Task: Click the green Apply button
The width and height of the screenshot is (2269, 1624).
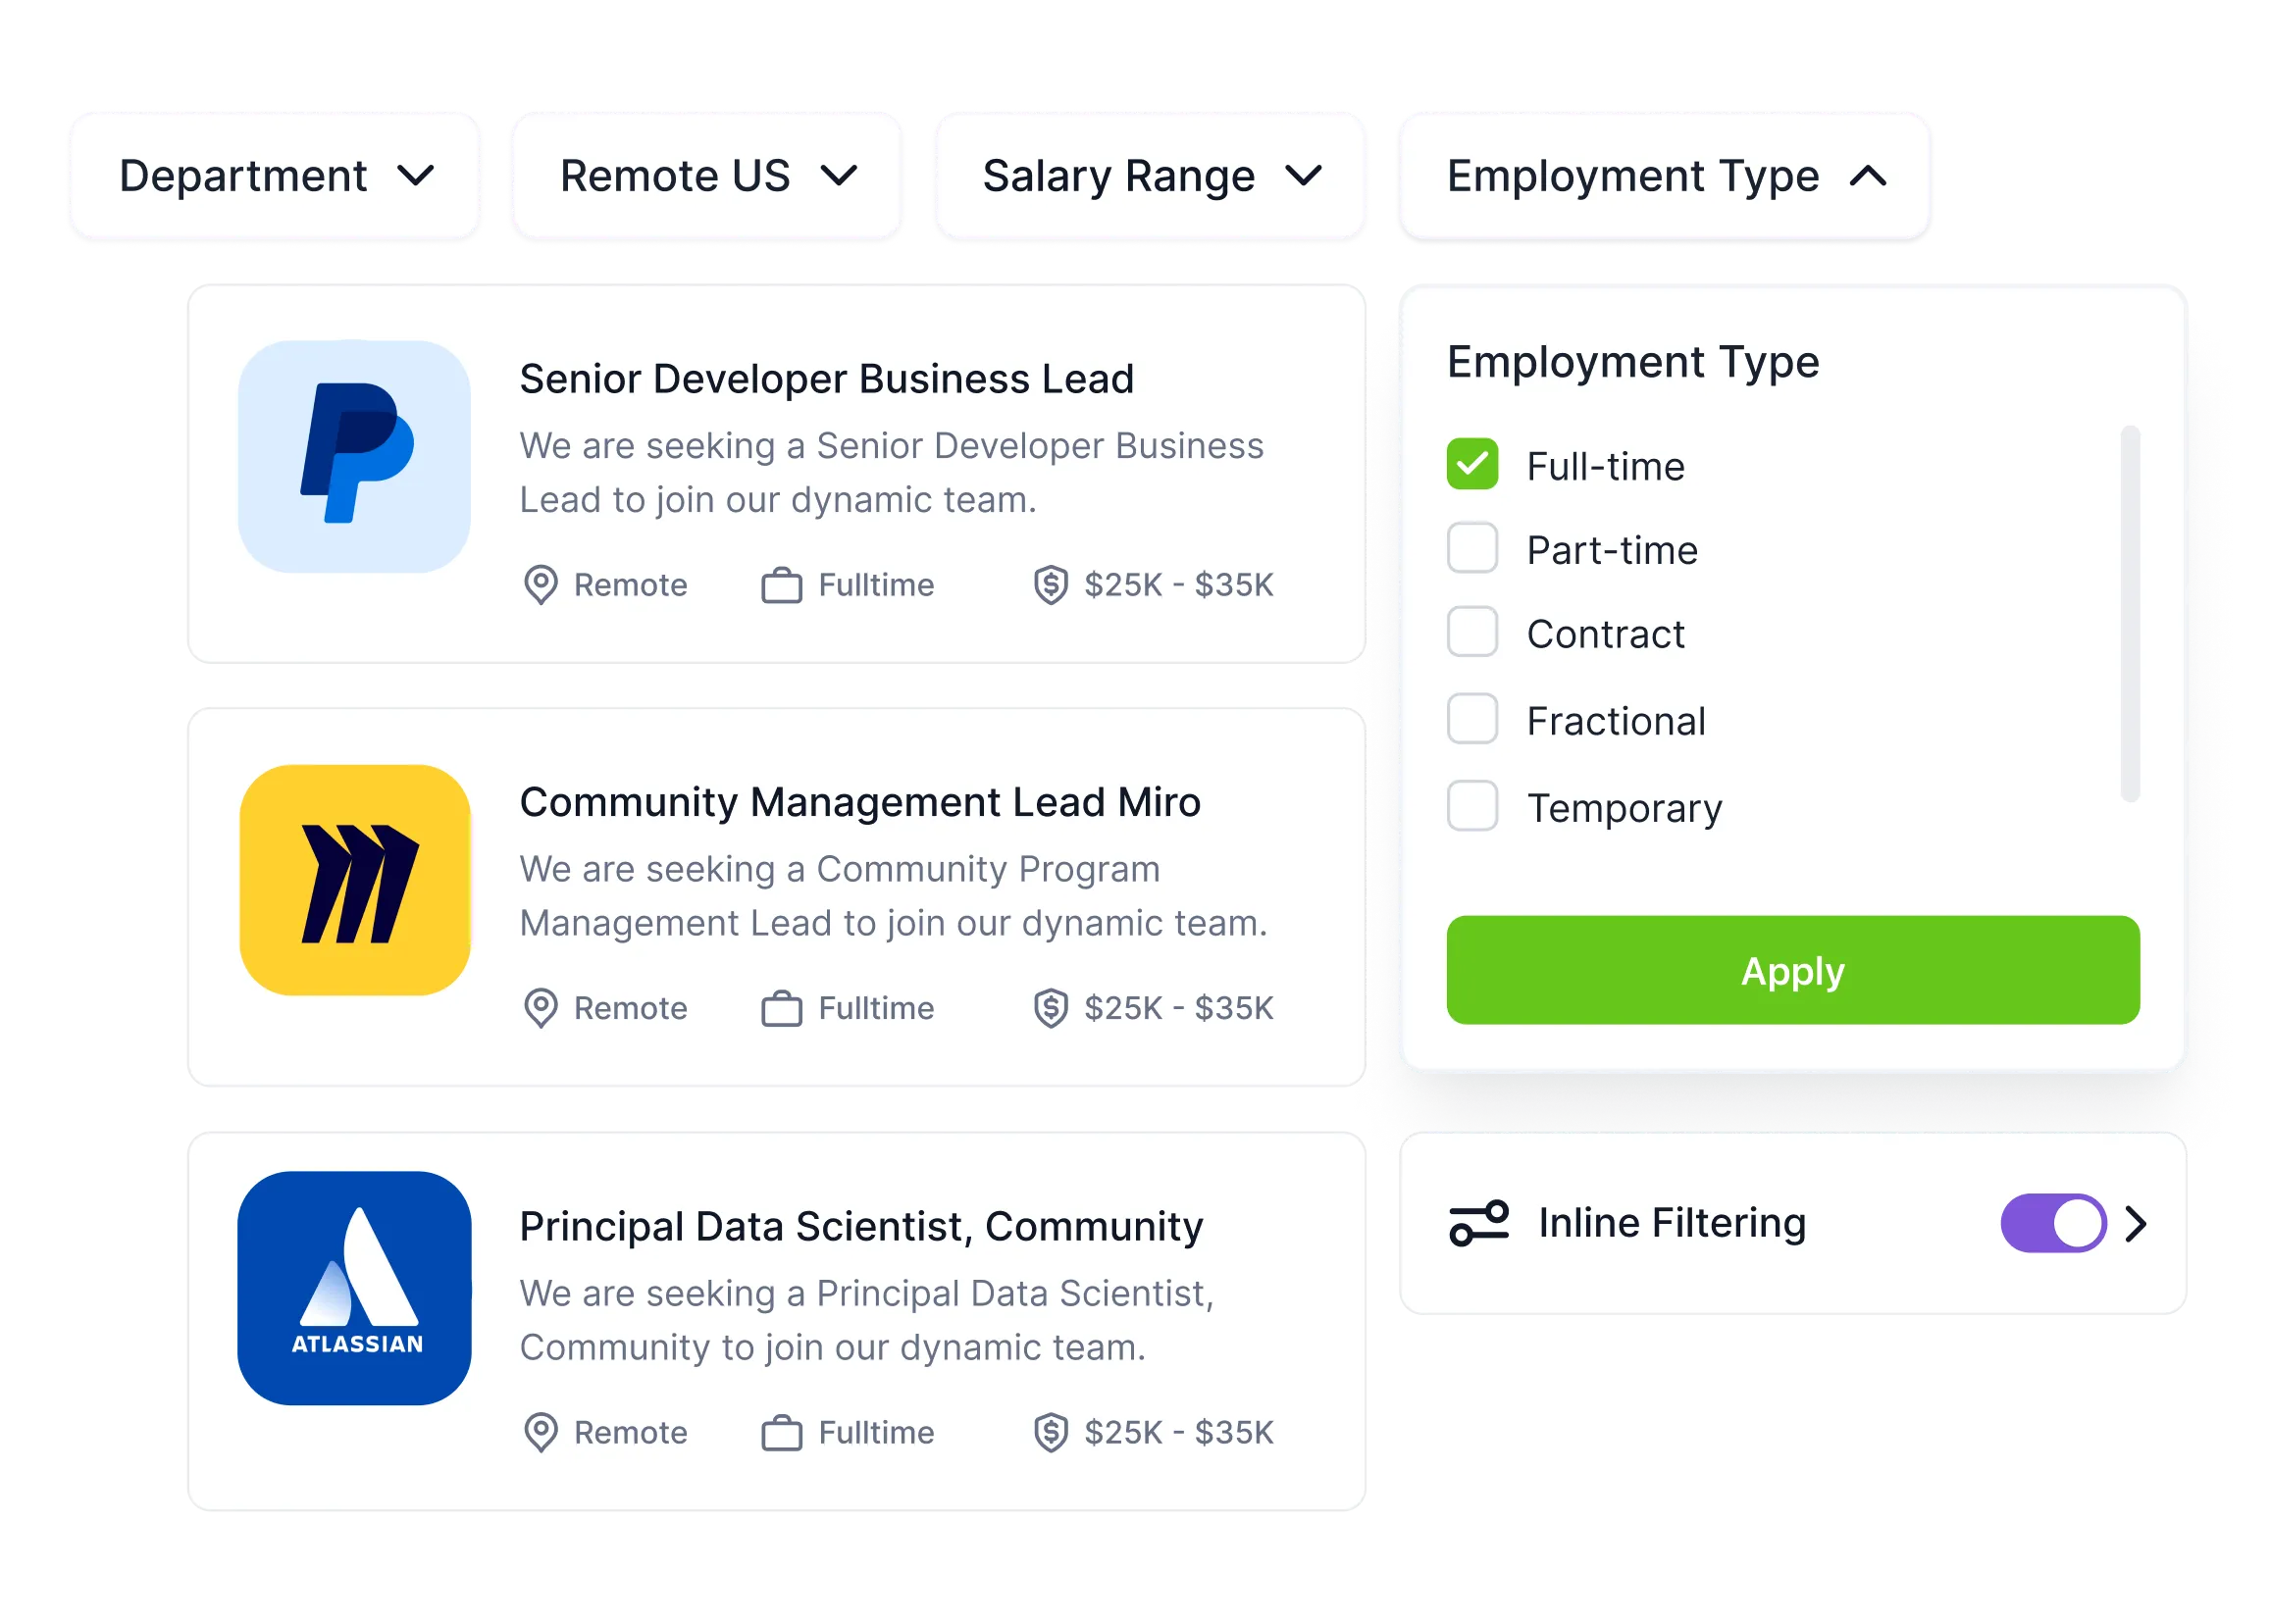Action: (1792, 970)
